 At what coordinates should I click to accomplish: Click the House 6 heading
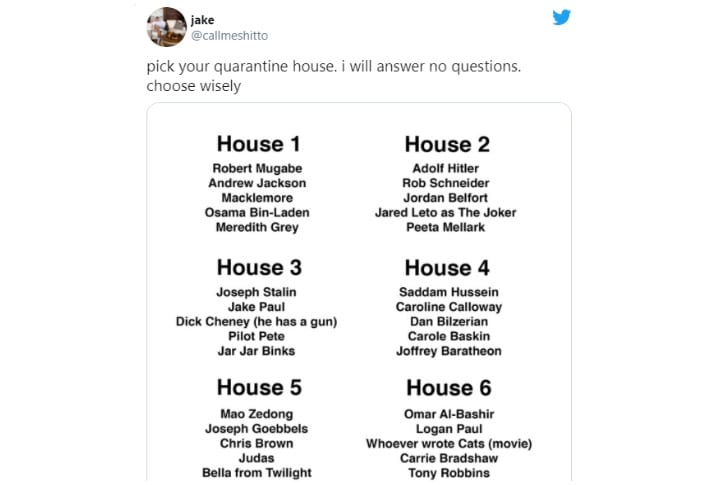pos(448,388)
